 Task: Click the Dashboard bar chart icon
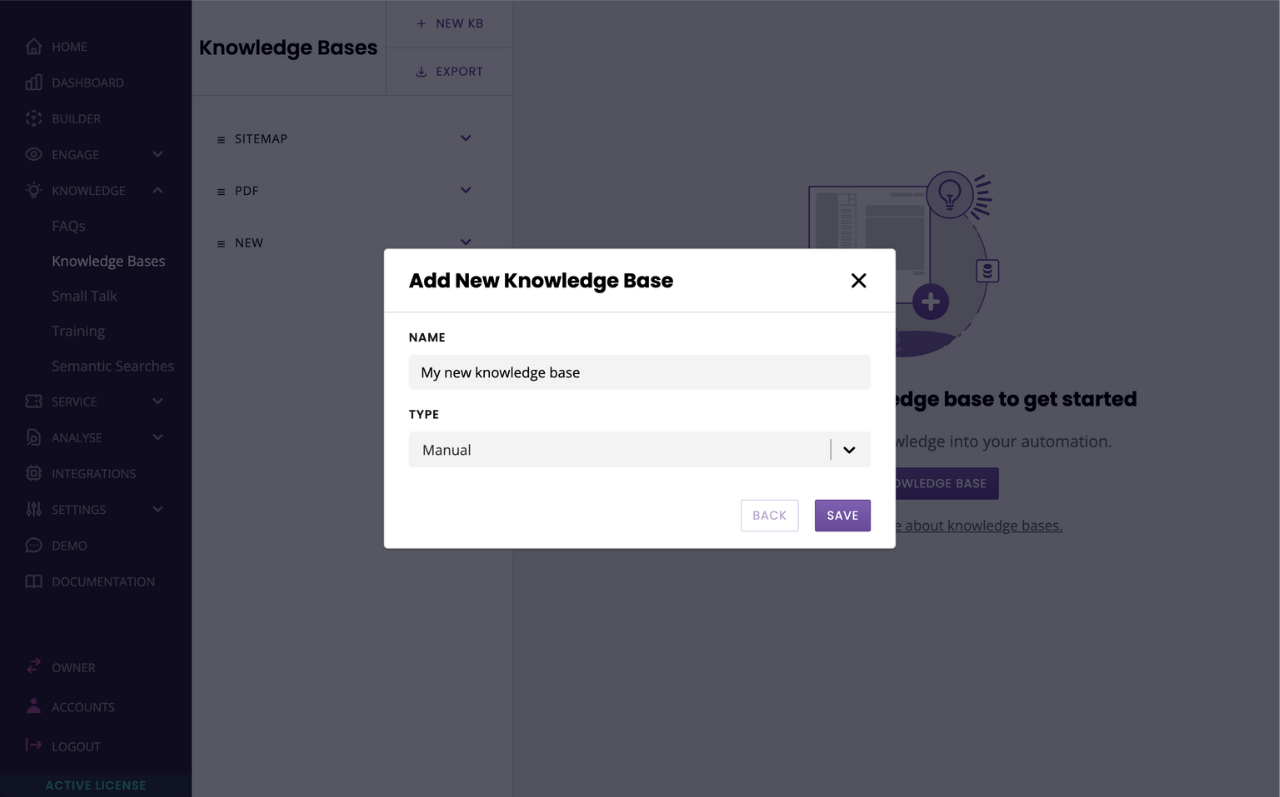tap(34, 82)
